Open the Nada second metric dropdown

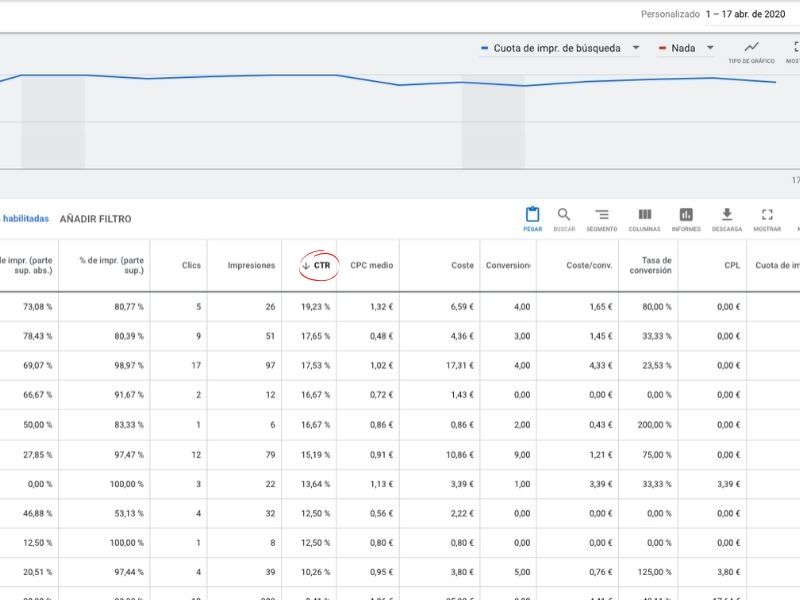686,48
